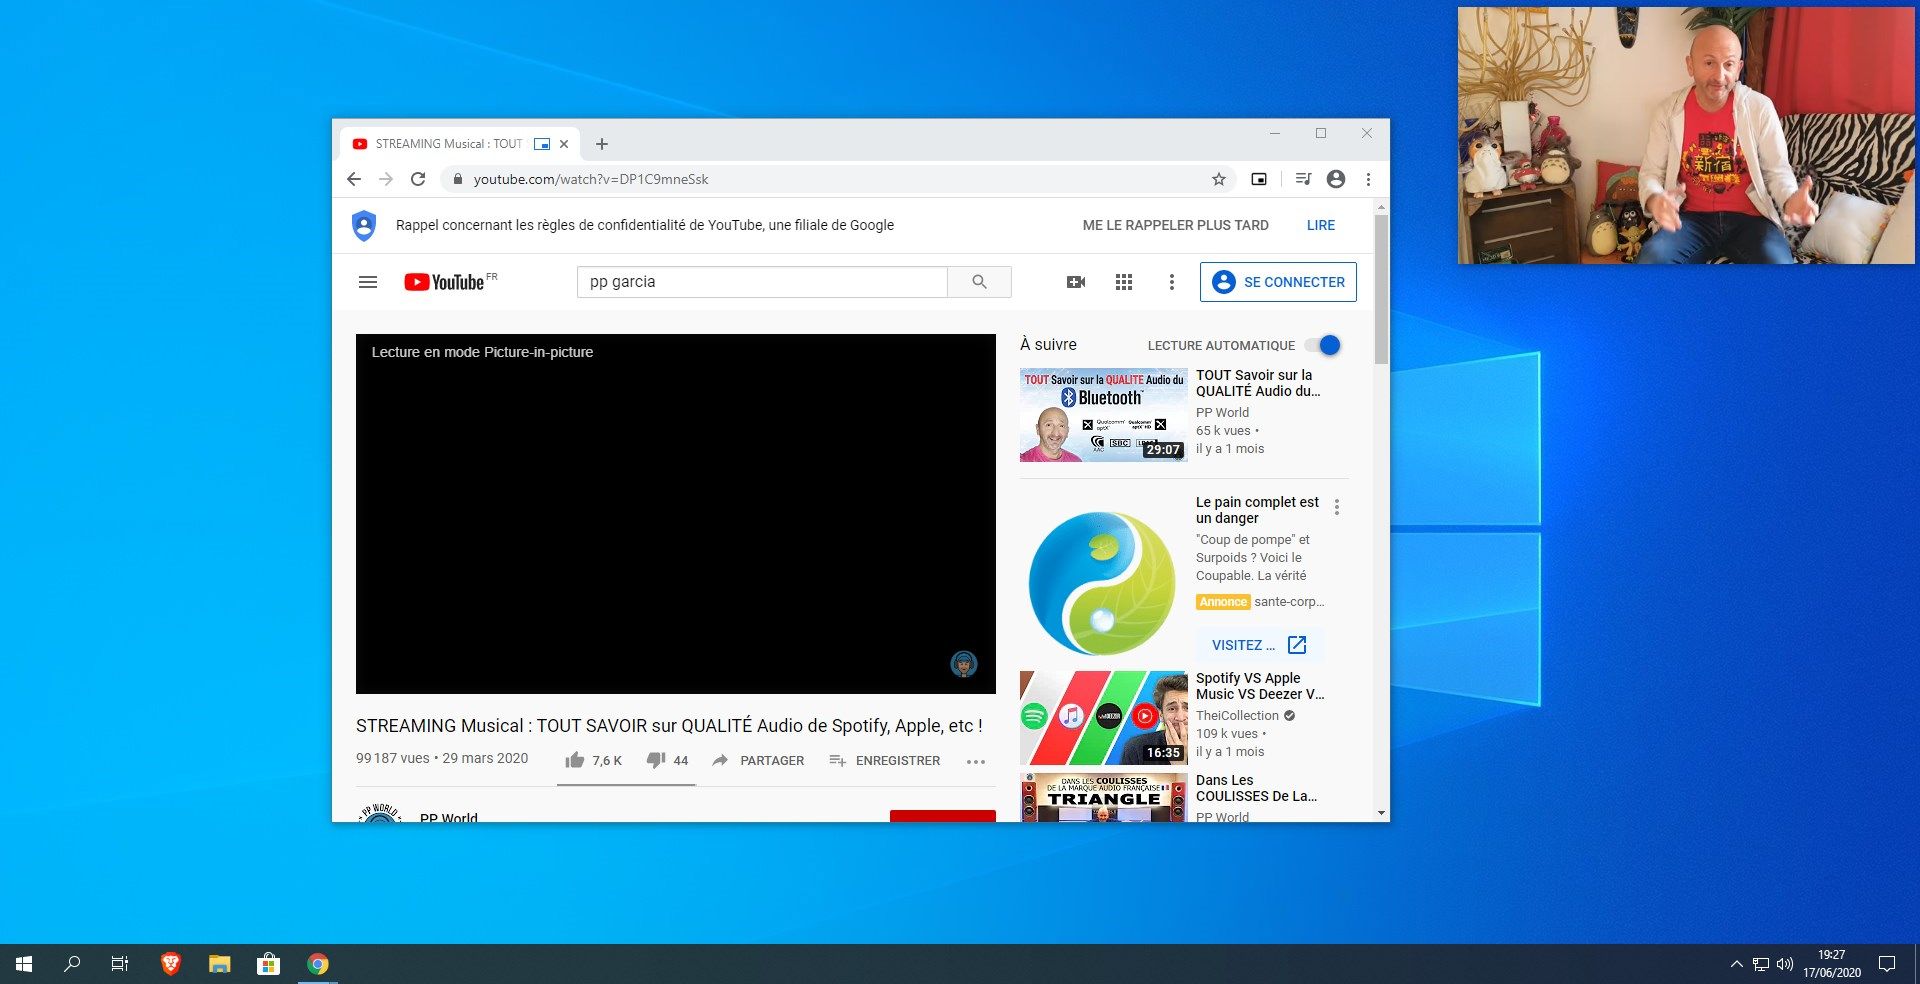Click the title Dans Les COULISSES De La

click(x=1256, y=788)
